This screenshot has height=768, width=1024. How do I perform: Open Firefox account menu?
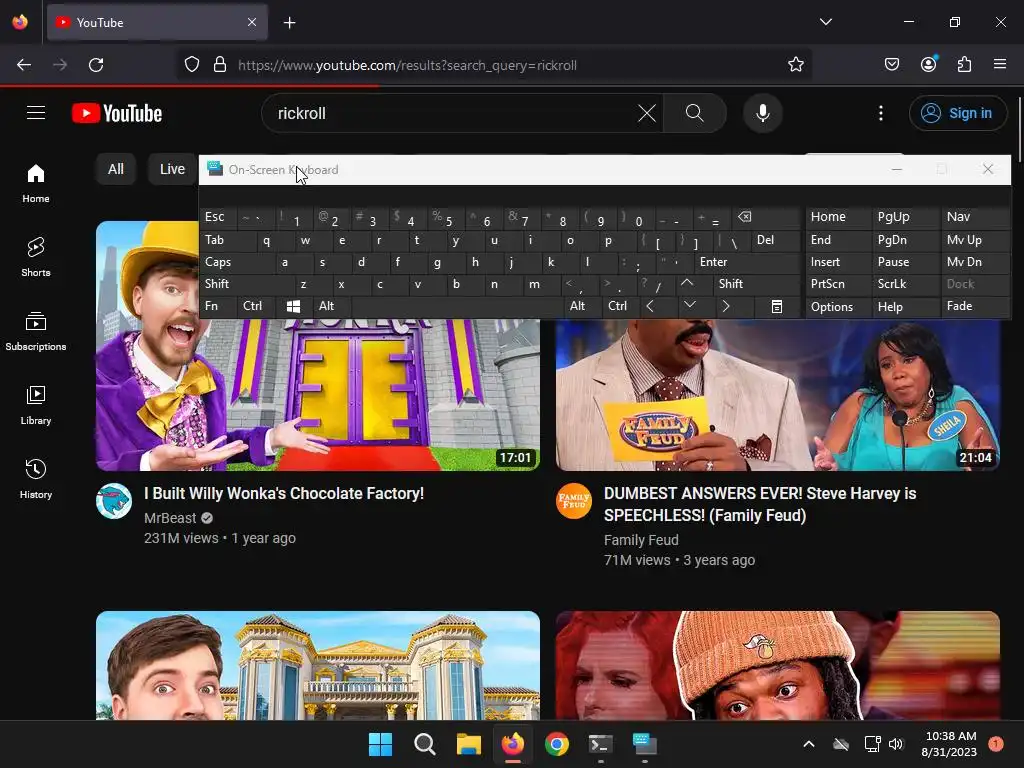tap(929, 65)
